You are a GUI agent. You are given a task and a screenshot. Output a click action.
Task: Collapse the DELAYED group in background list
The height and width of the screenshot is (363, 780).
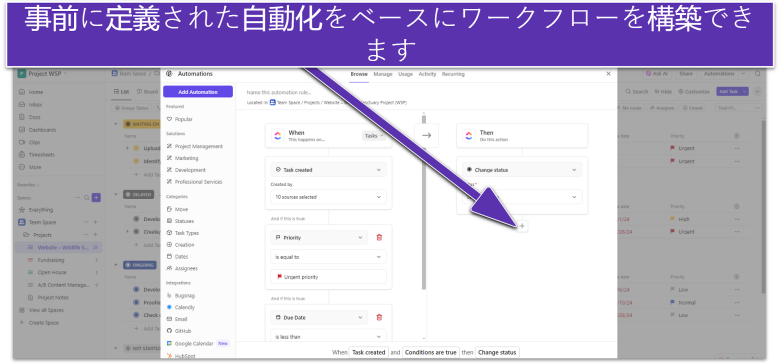(116, 194)
